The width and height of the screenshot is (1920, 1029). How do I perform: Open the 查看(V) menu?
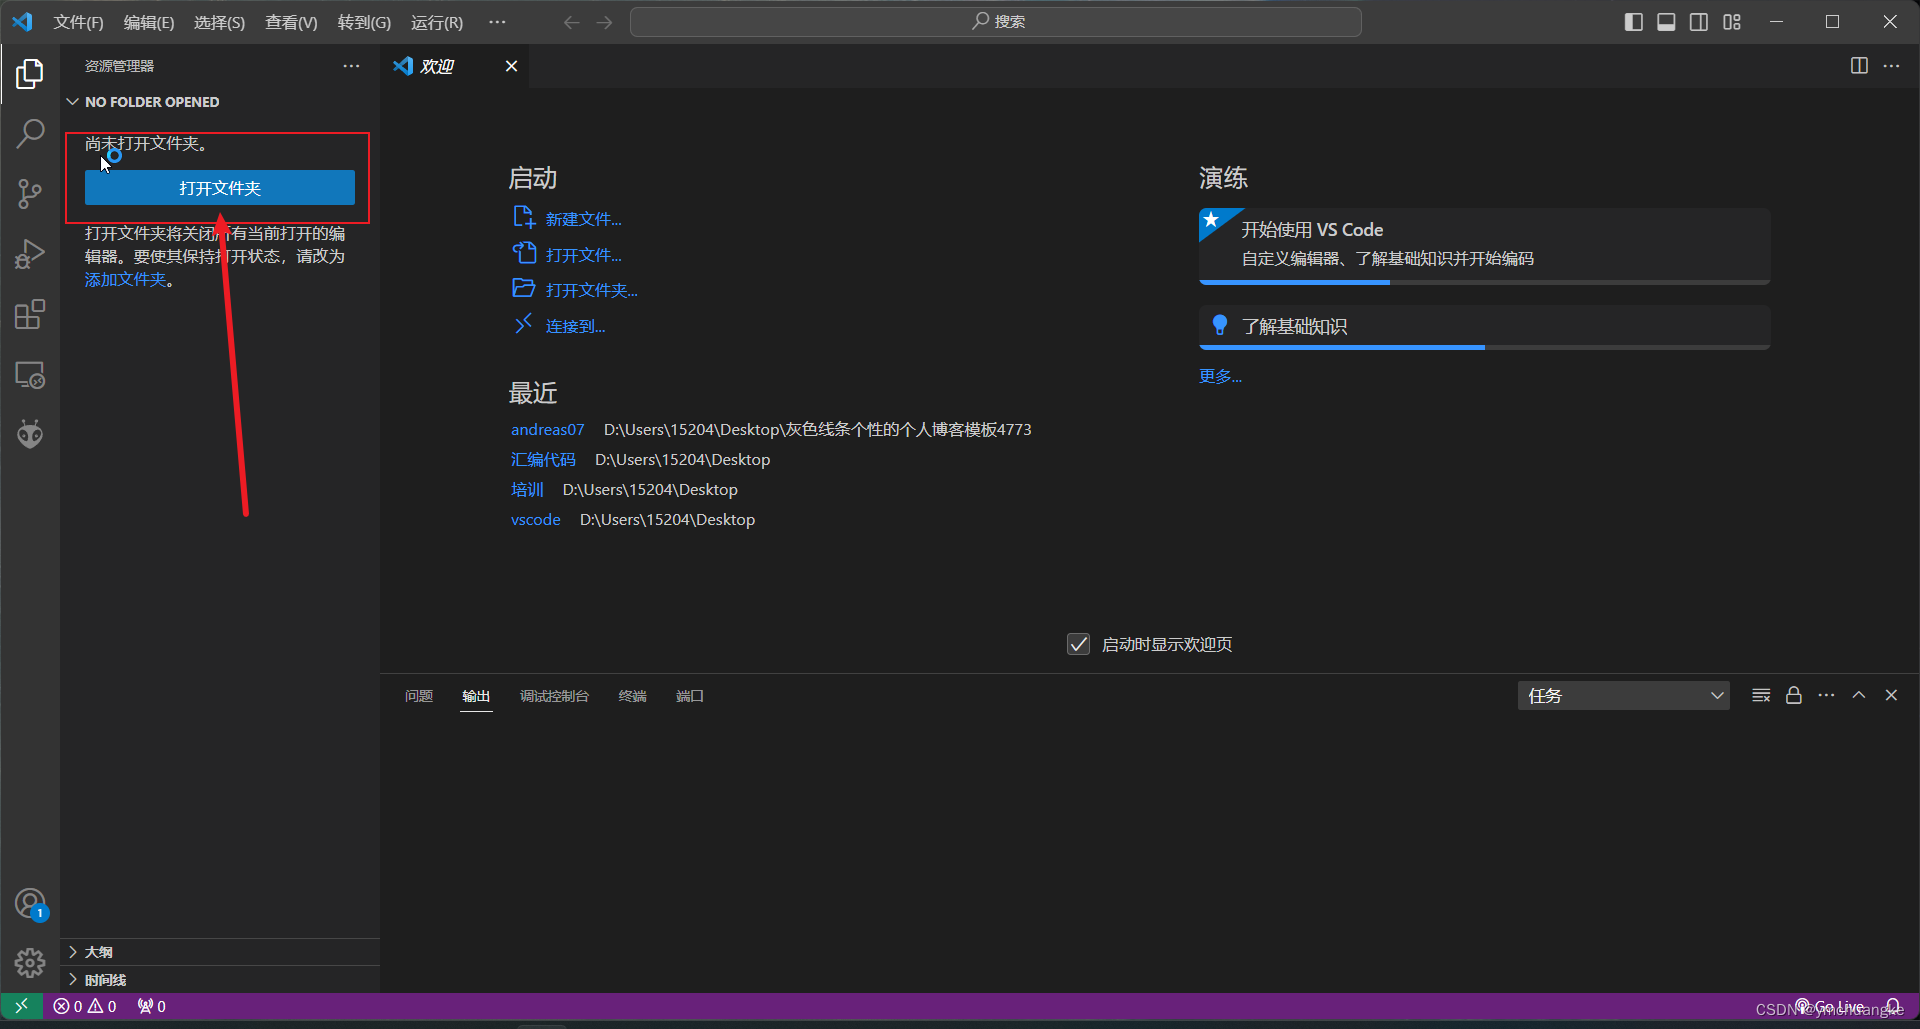(x=291, y=22)
